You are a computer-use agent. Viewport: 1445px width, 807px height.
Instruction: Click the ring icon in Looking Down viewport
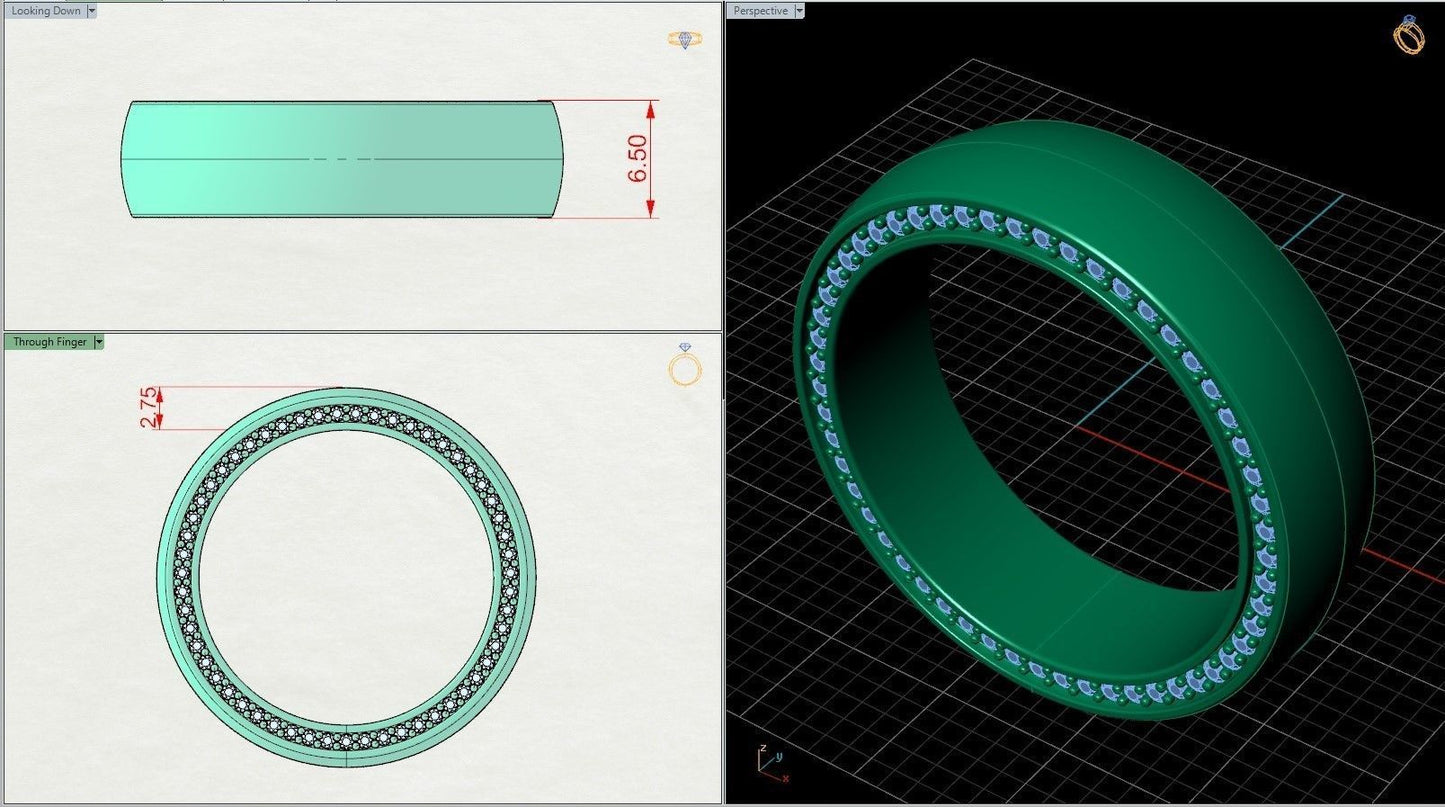685,39
